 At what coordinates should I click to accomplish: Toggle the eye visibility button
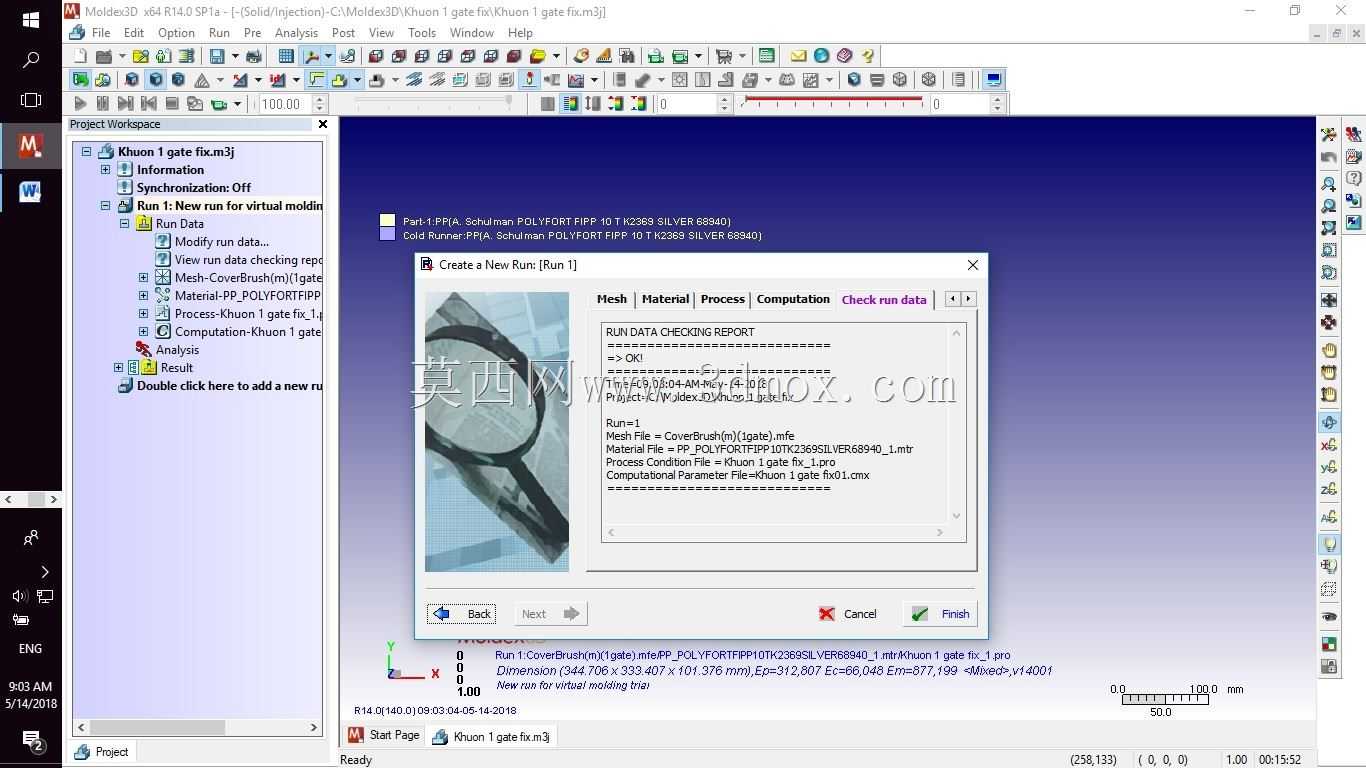tap(1329, 616)
